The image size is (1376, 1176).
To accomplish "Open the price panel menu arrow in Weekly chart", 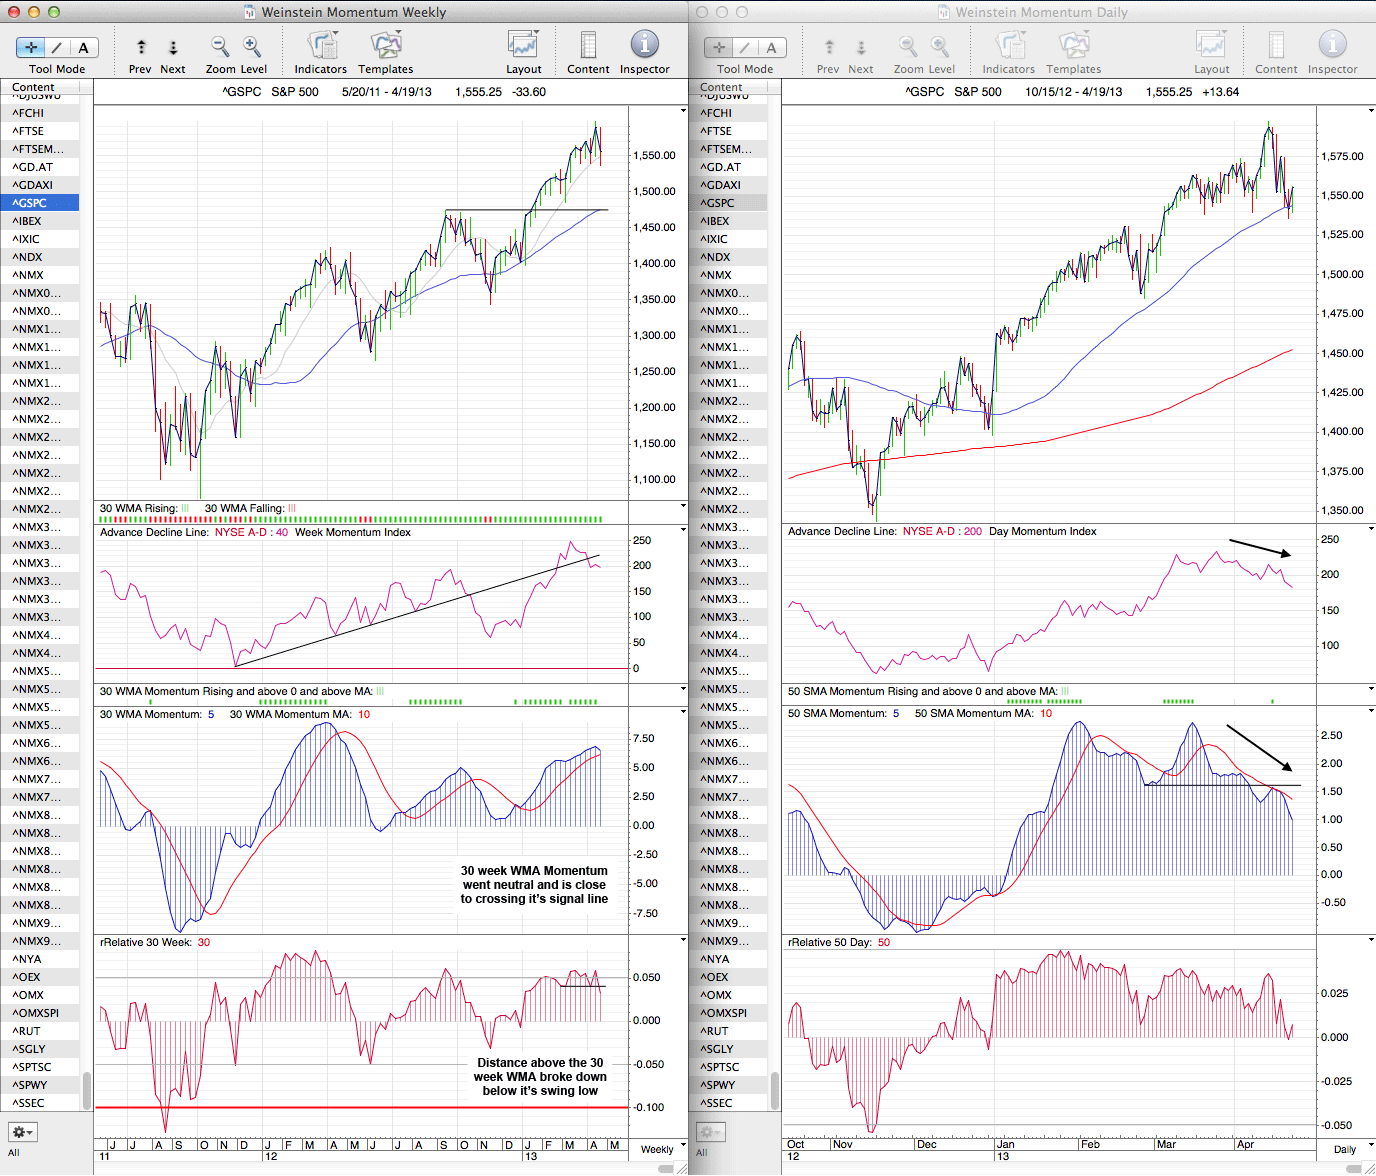I will click(683, 110).
